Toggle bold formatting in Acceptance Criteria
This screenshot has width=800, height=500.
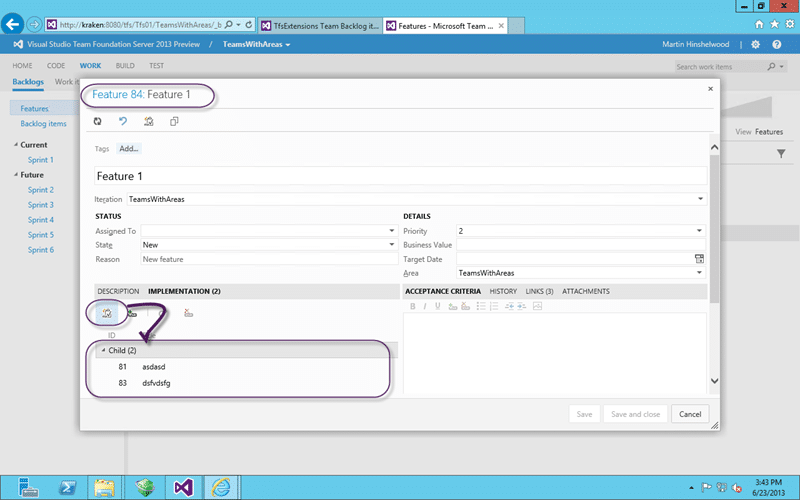pyautogui.click(x=412, y=306)
